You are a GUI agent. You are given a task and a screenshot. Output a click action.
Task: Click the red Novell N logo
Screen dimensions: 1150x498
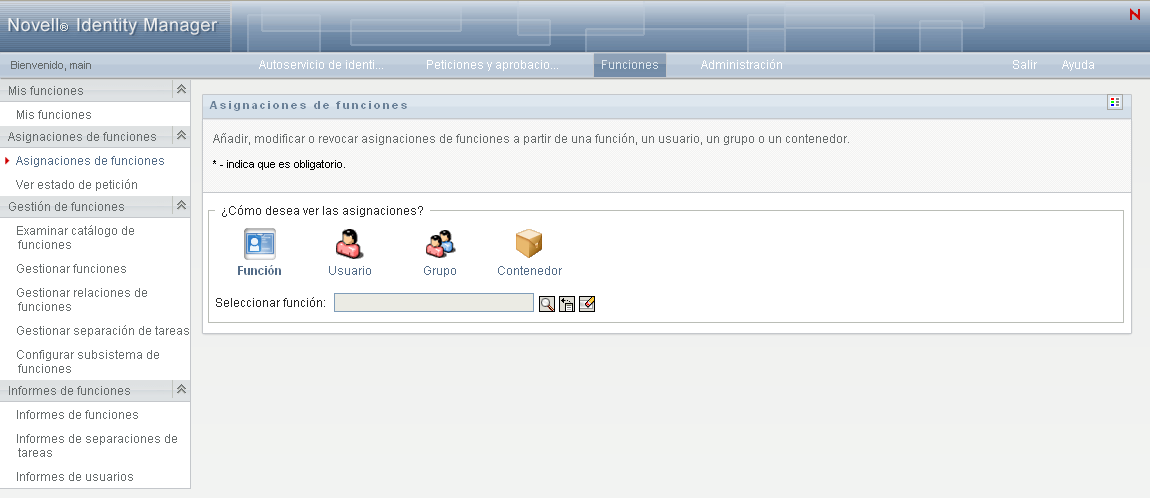point(1135,14)
